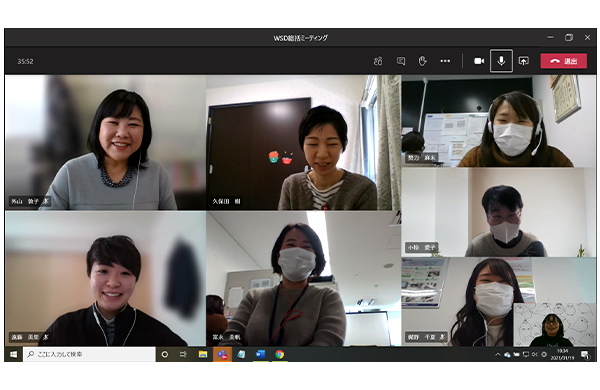Switch to Microsoft Teams taskbar icon
Screen dimensions: 600x390
click(222, 354)
